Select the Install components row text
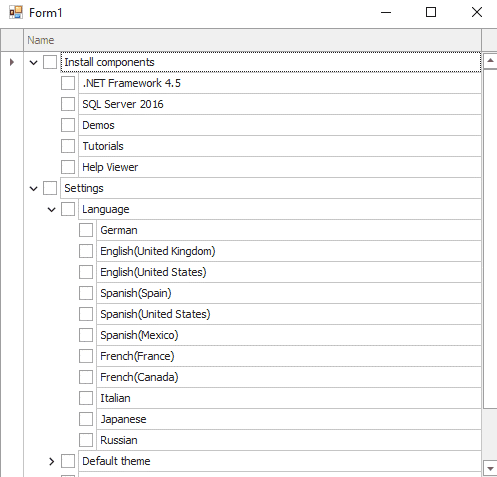 pyautogui.click(x=109, y=62)
